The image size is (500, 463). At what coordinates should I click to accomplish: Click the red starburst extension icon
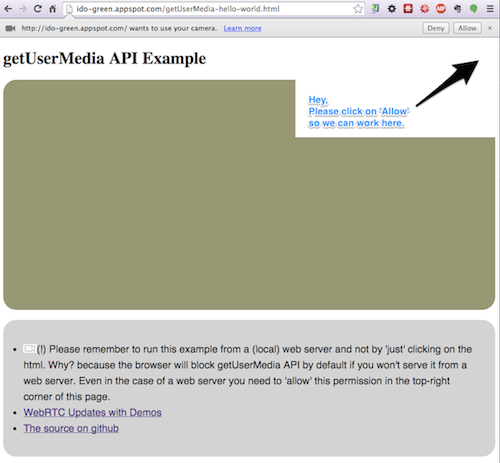click(424, 9)
